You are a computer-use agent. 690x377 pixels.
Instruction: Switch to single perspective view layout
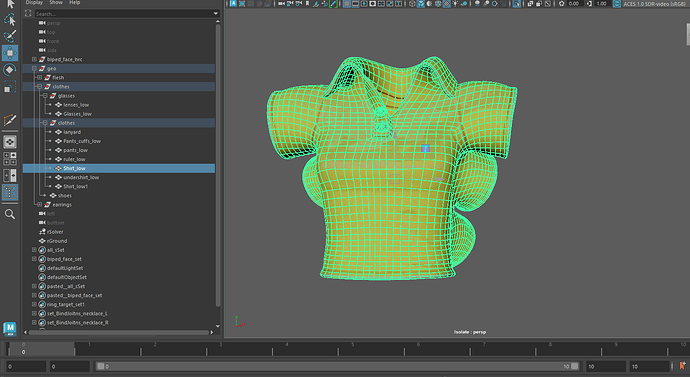[x=10, y=142]
